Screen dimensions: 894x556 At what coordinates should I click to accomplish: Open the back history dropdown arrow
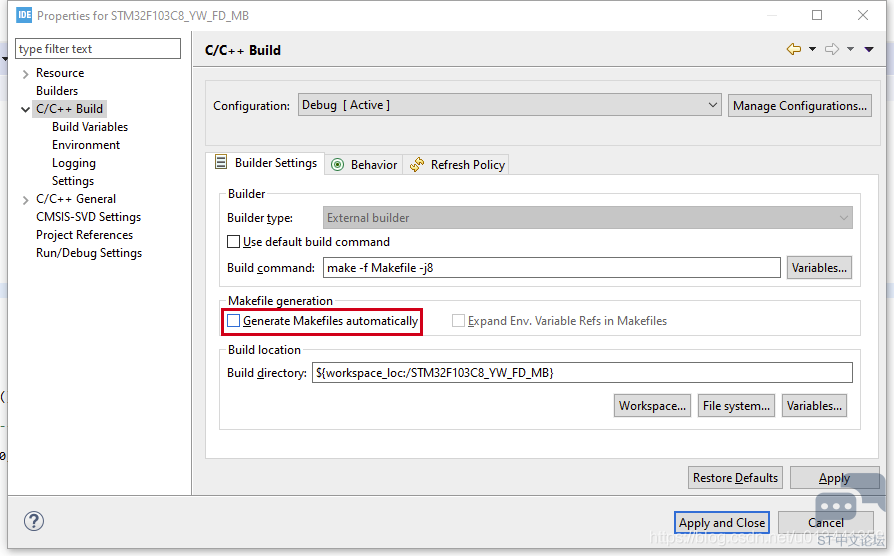[x=812, y=49]
